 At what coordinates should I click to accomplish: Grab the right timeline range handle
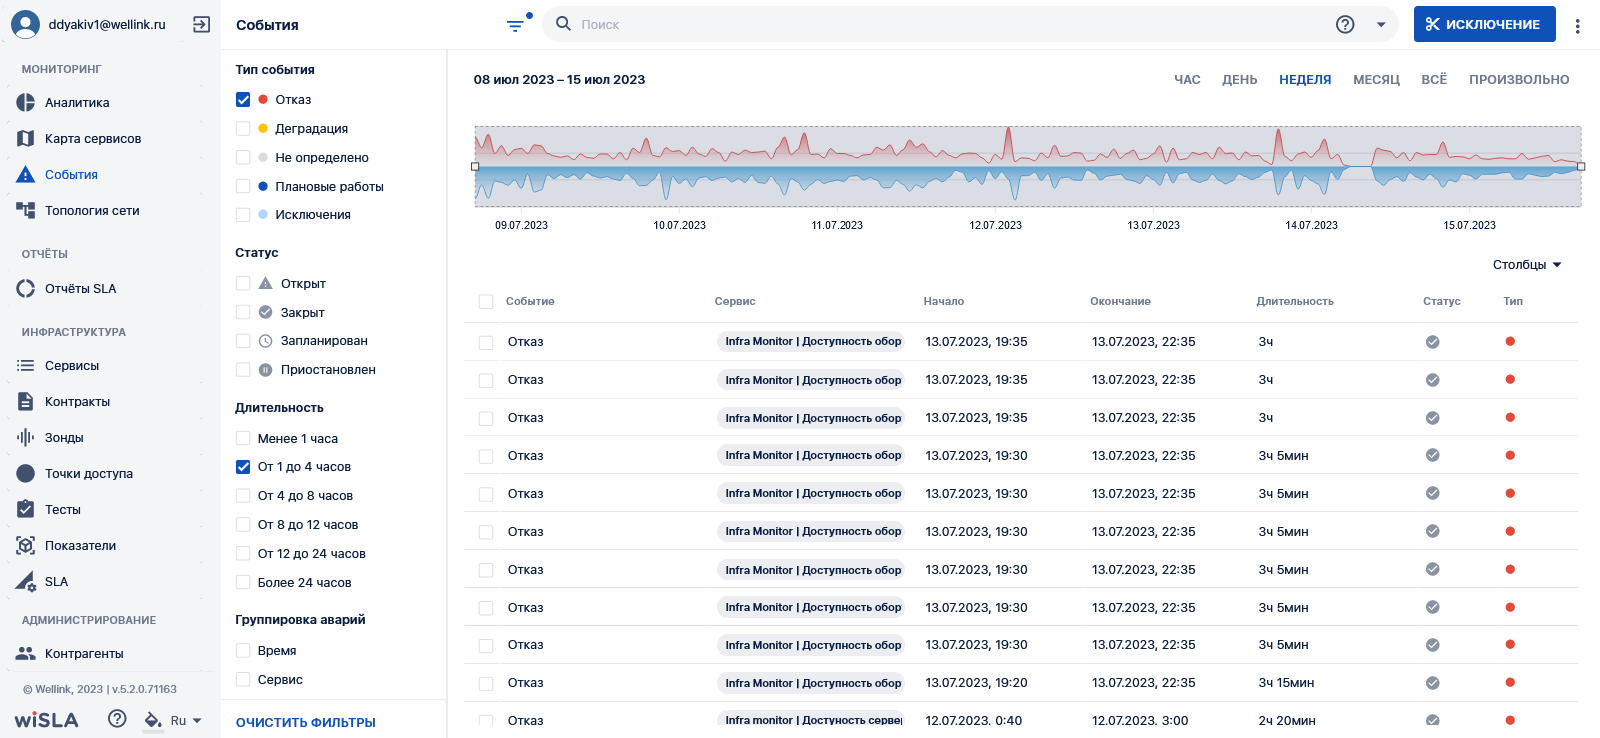1581,167
